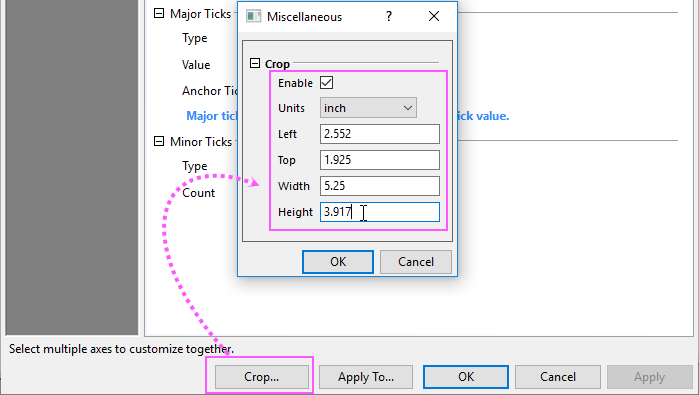Click the blue Major tick hint text
699x395 pixels.
pos(212,116)
